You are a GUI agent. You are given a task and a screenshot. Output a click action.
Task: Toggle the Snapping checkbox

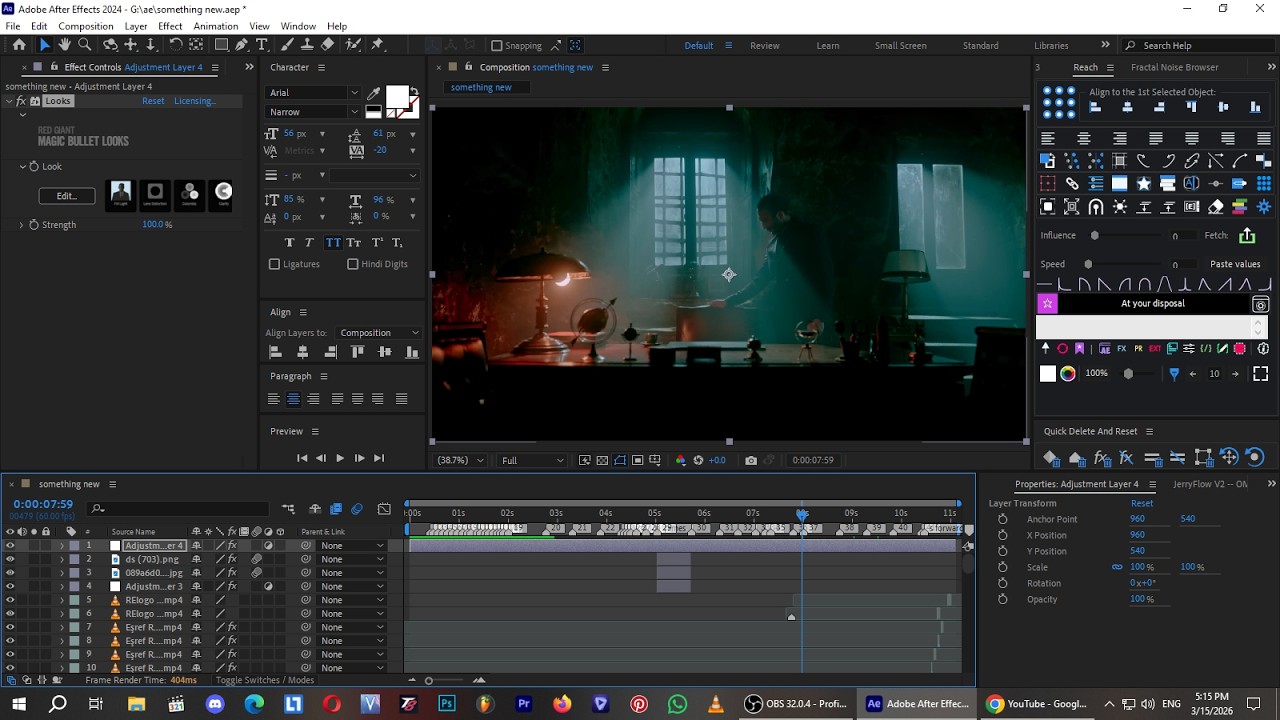tap(497, 45)
